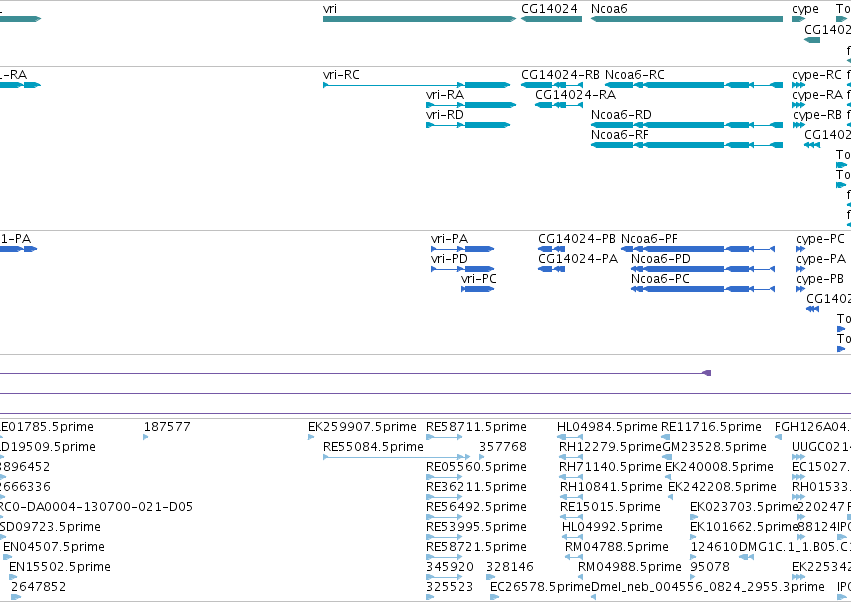This screenshot has height=602, width=851.
Task: Select the purple insertion marker endpoint
Action: pos(707,373)
